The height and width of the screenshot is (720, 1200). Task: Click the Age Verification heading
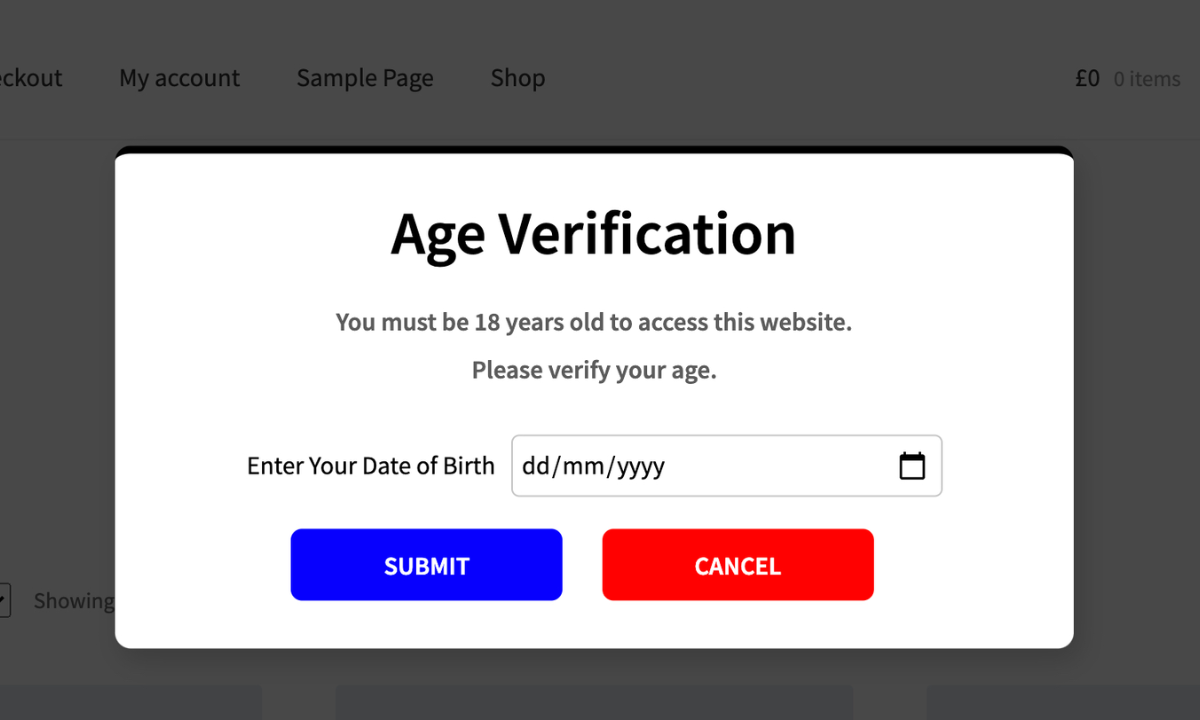pos(593,235)
